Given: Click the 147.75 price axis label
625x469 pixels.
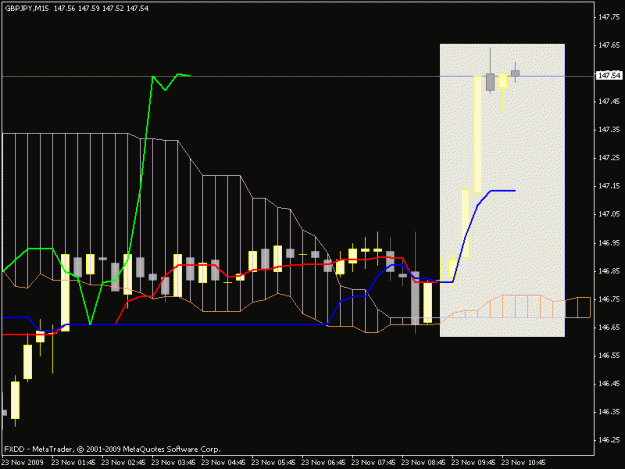Looking at the screenshot, I should pos(609,17).
